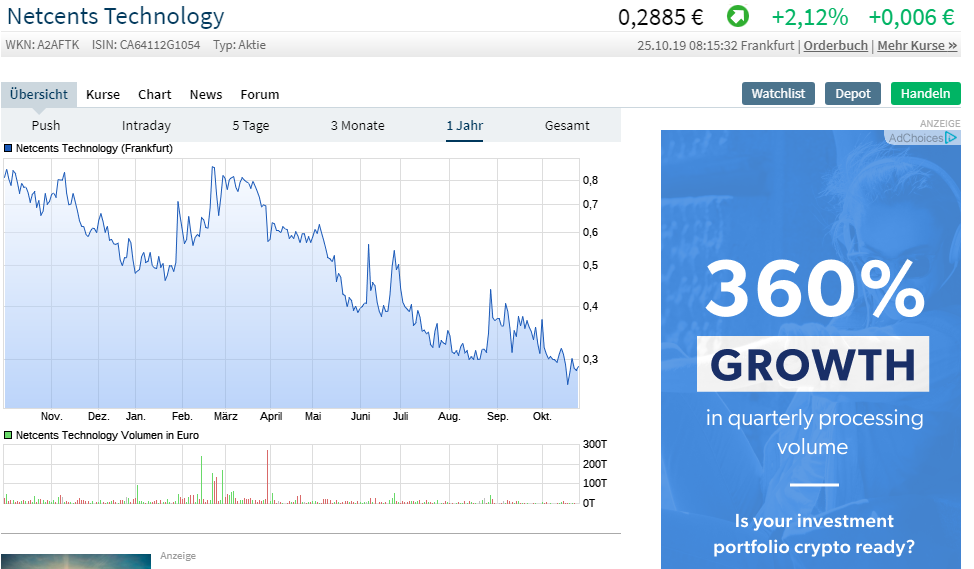Click the Netcents Technology (Frankfurt) legend label
This screenshot has height=569, width=974.
pyautogui.click(x=94, y=148)
